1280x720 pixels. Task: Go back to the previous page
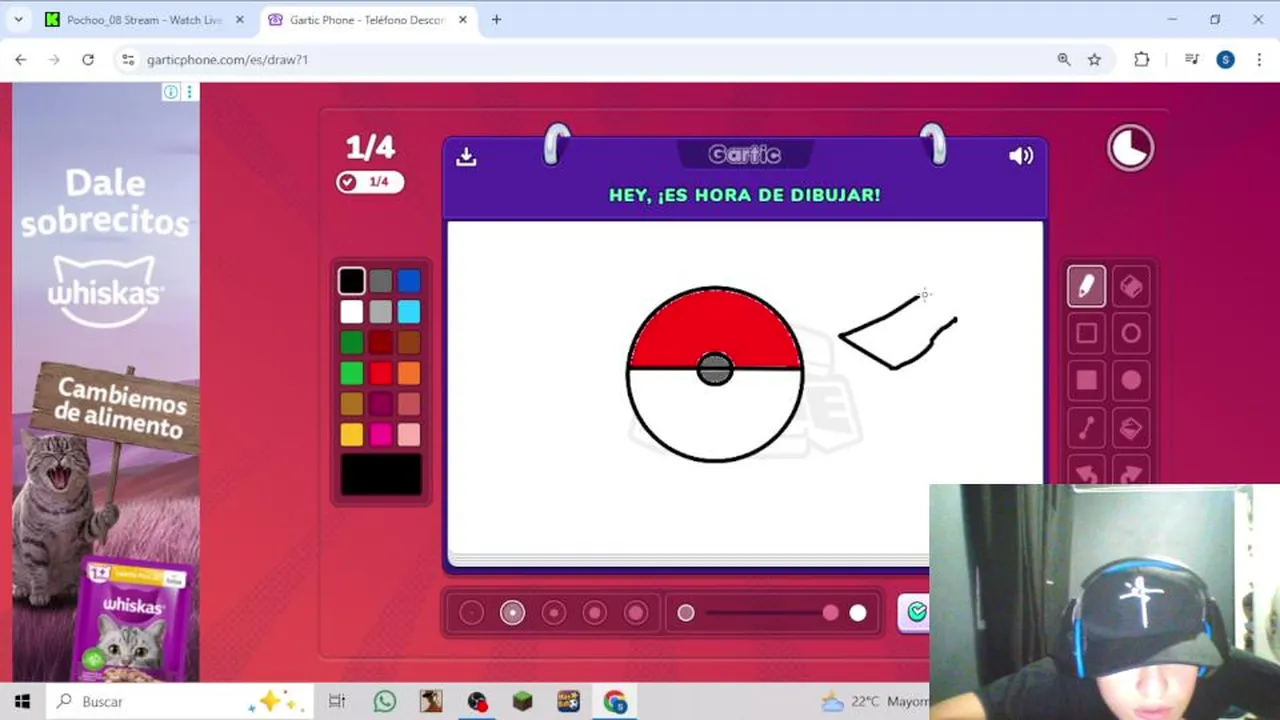pyautogui.click(x=21, y=60)
